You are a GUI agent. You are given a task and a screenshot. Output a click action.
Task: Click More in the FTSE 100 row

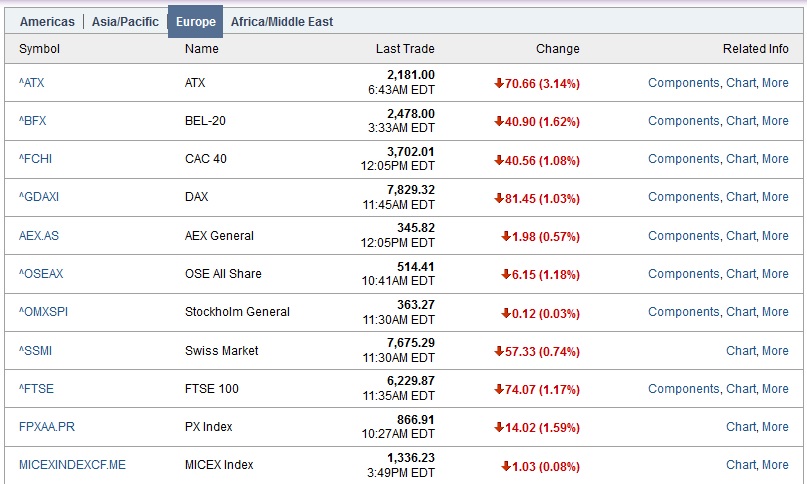pos(775,389)
